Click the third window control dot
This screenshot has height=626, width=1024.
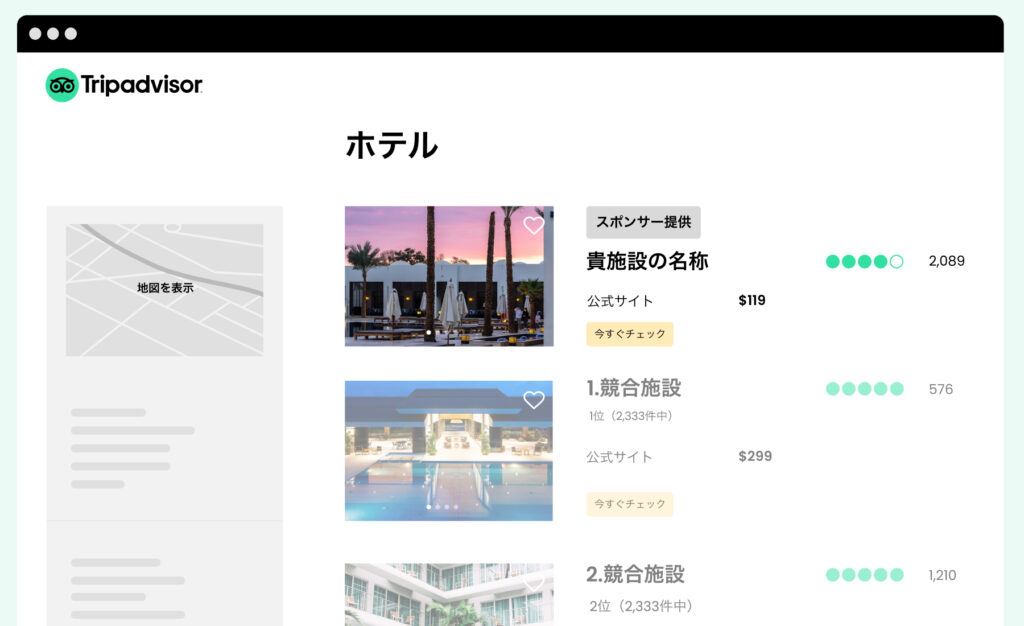pos(71,33)
